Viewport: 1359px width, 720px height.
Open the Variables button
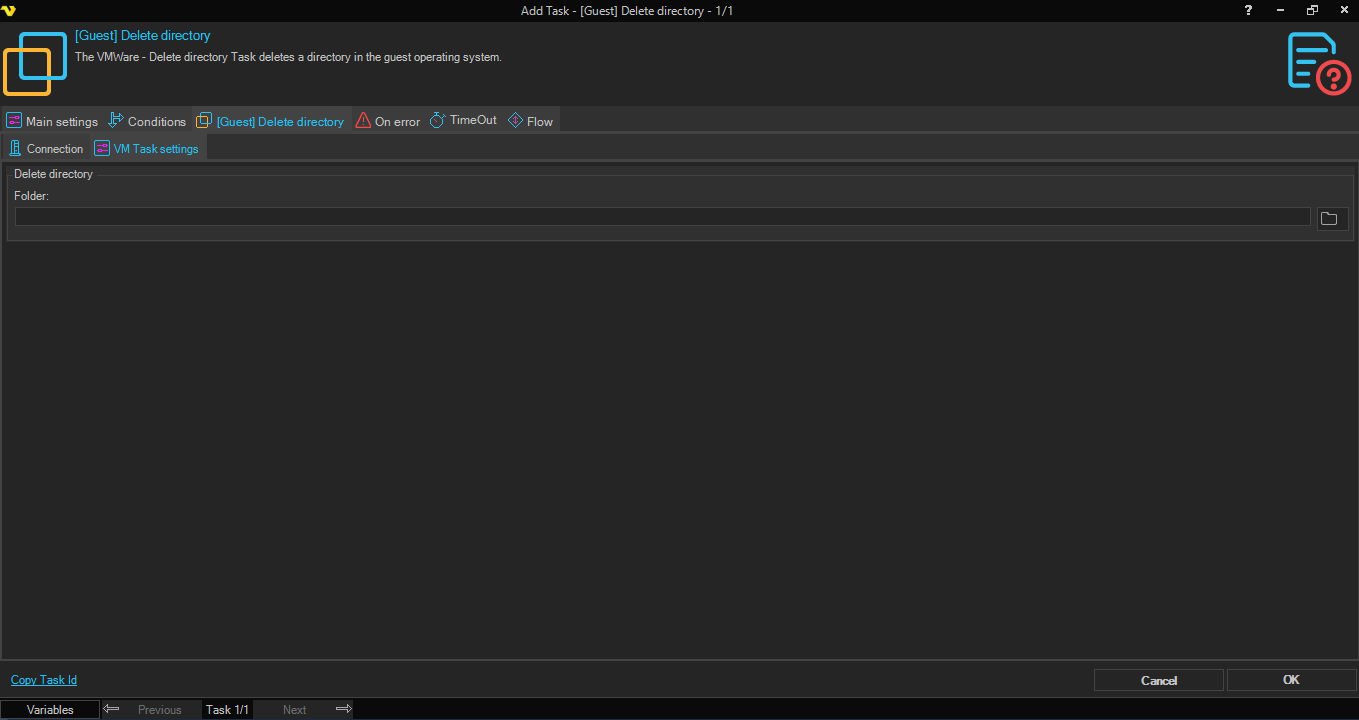pyautogui.click(x=50, y=709)
